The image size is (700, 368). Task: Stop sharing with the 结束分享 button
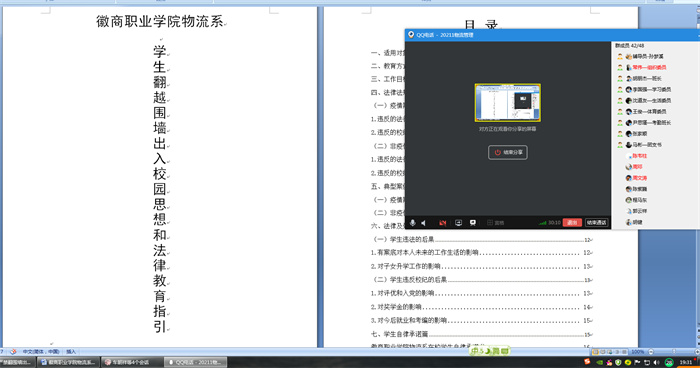[x=508, y=152]
